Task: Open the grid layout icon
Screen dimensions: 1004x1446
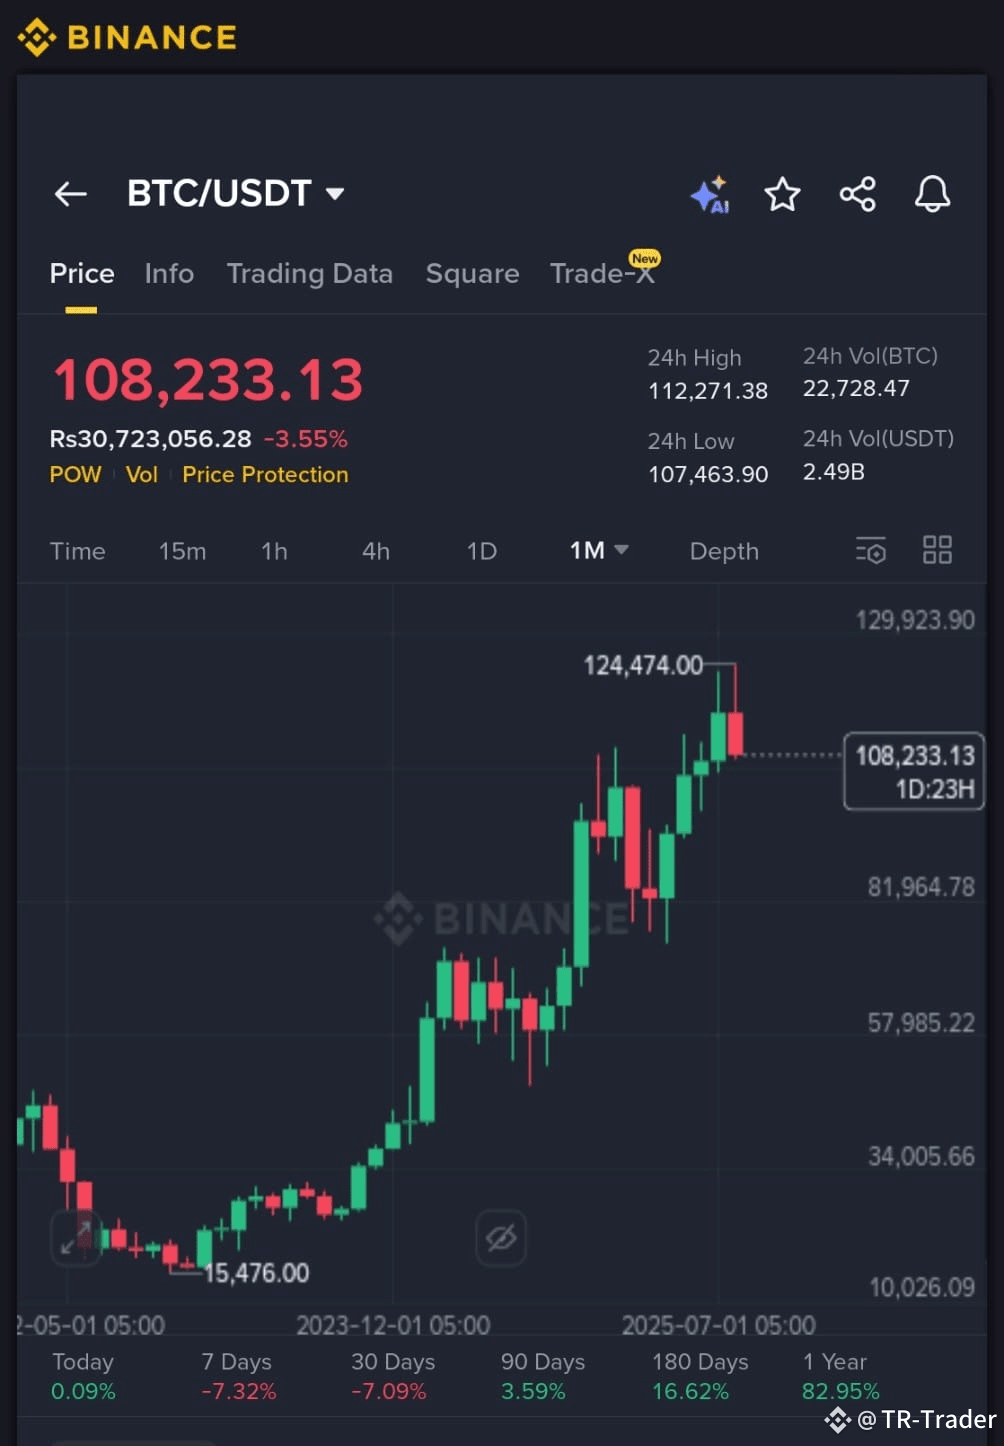Action: [x=937, y=549]
